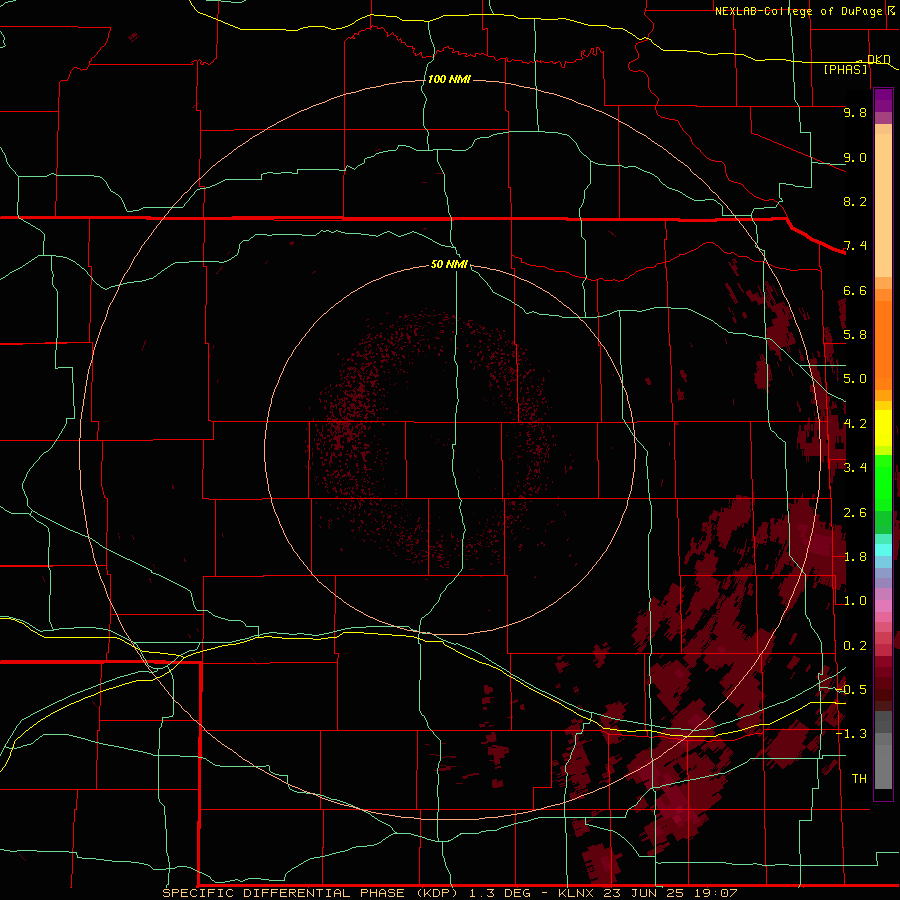Click the 5.0 legend value
This screenshot has height=900, width=900.
855,379
